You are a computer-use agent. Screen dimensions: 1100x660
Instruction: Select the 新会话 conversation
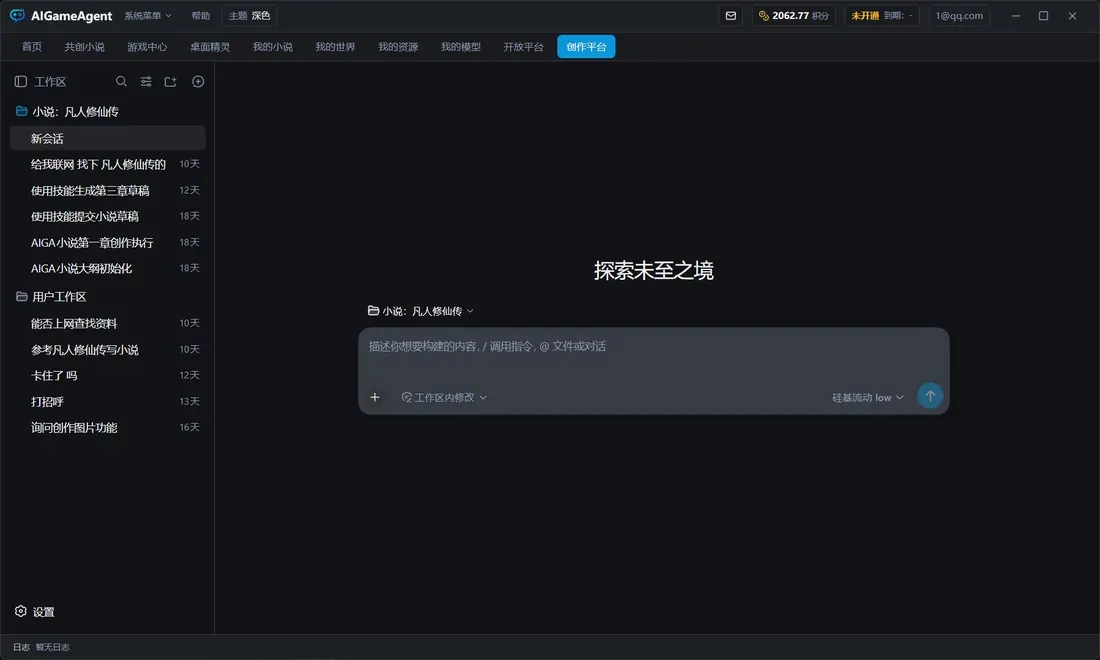tap(108, 138)
